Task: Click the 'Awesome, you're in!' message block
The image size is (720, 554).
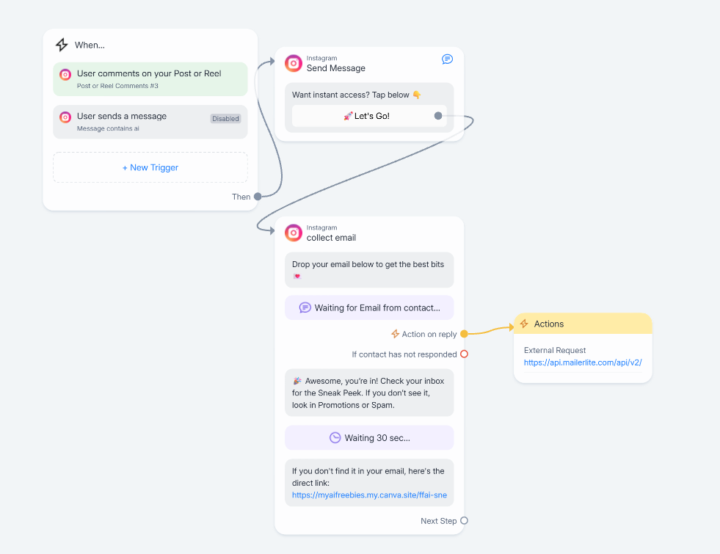Action: click(369, 393)
